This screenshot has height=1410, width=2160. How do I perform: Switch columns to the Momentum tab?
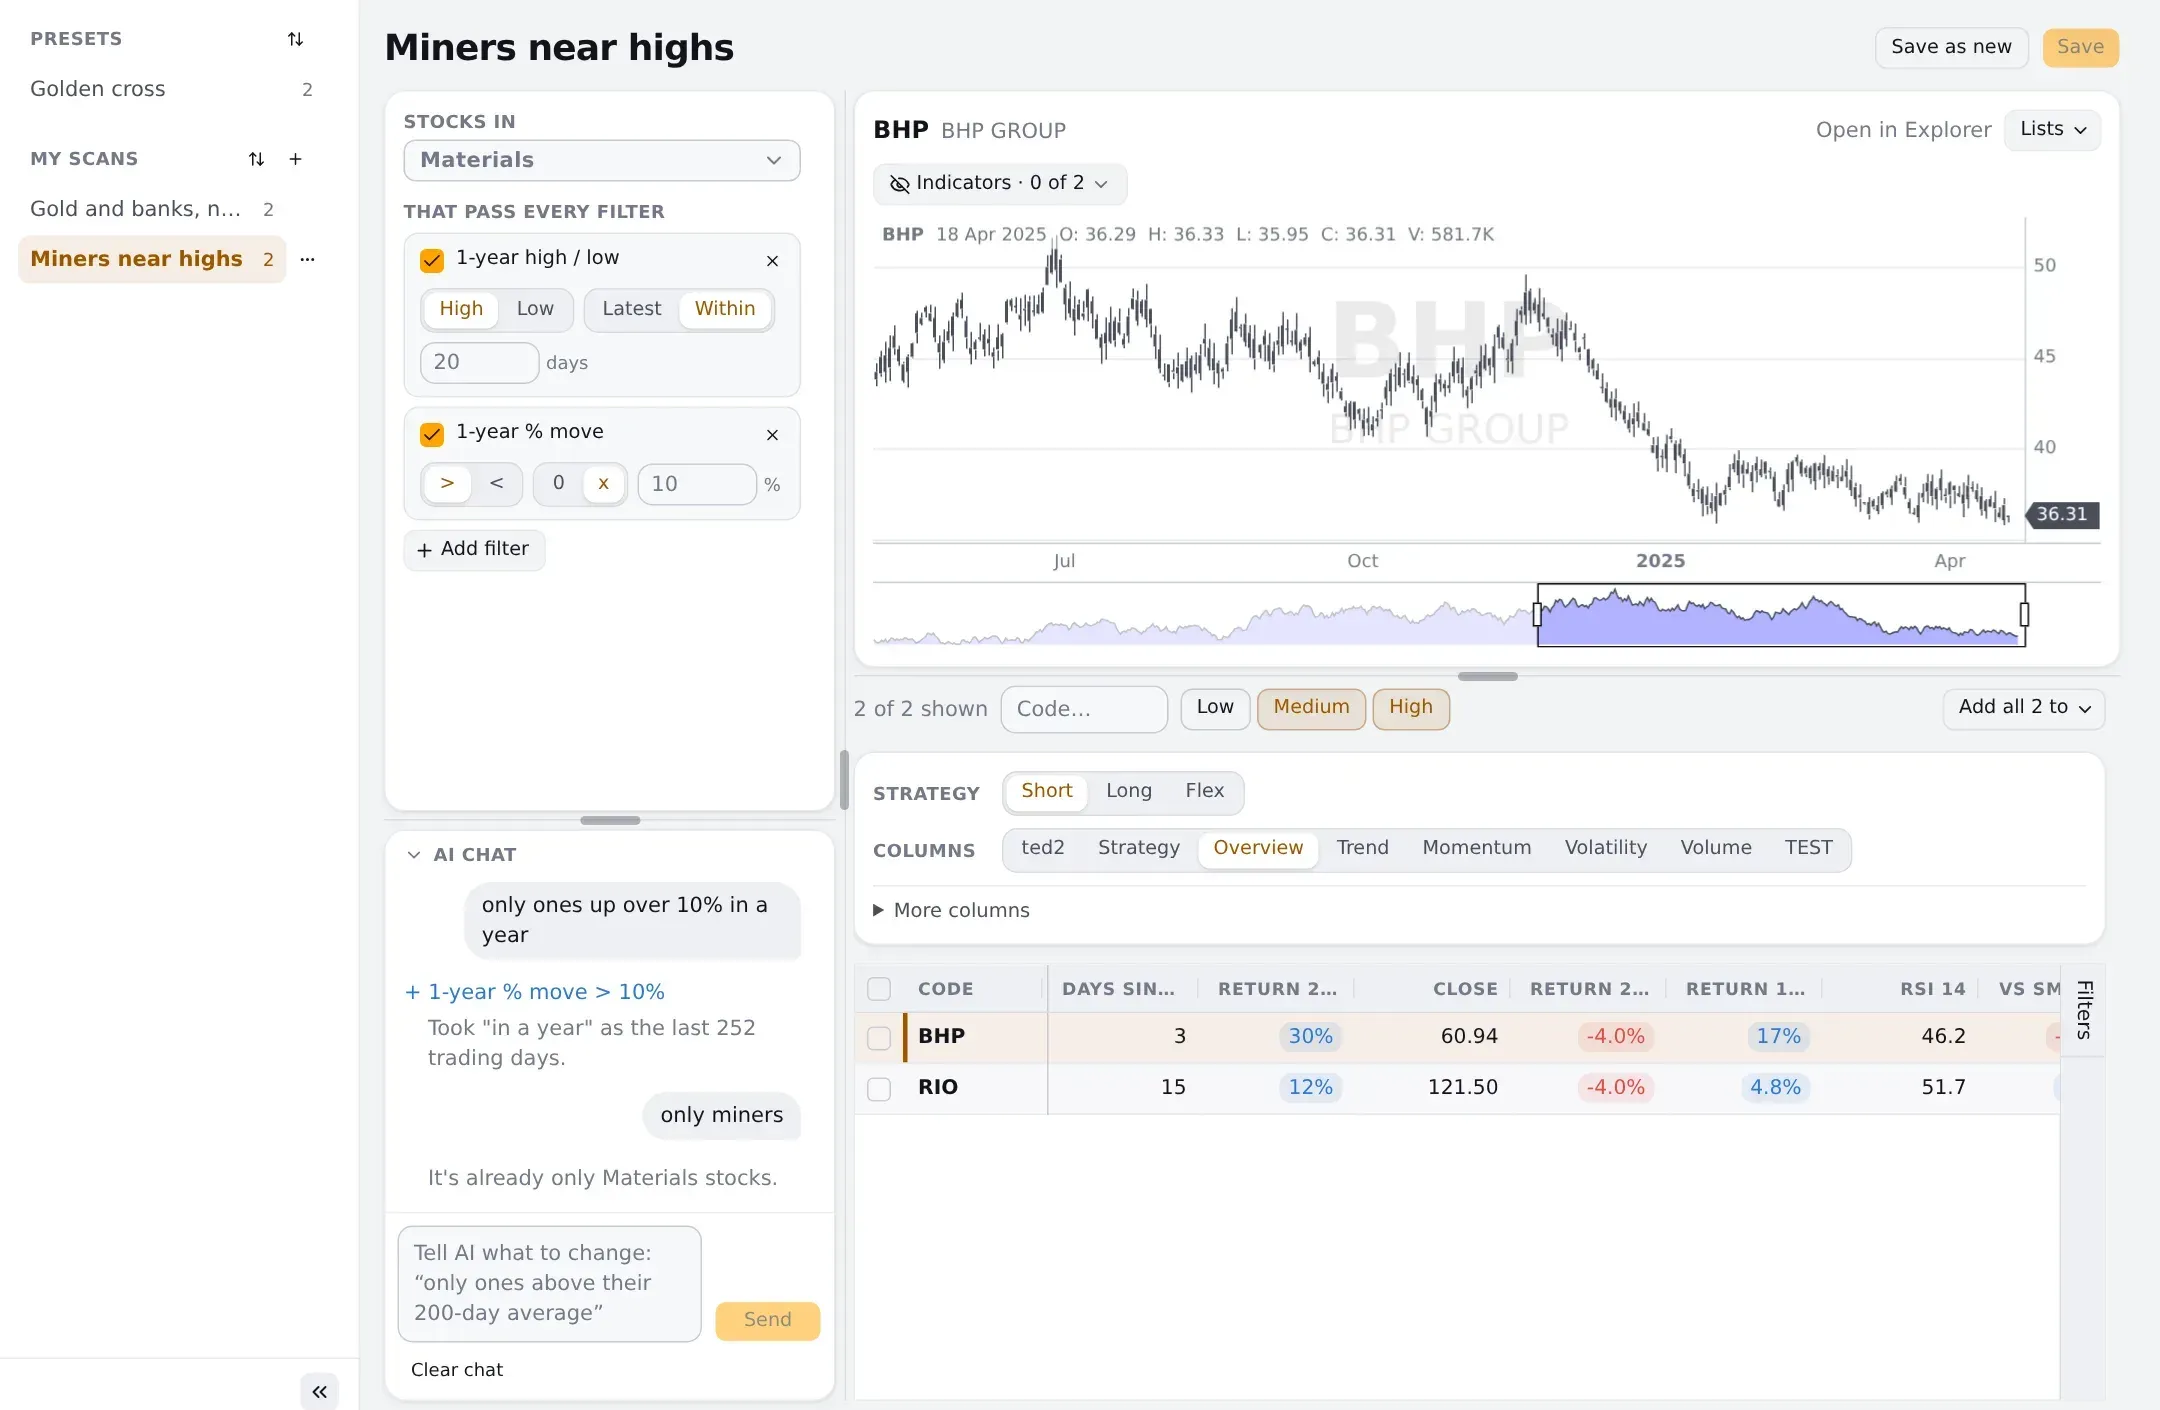1476,848
